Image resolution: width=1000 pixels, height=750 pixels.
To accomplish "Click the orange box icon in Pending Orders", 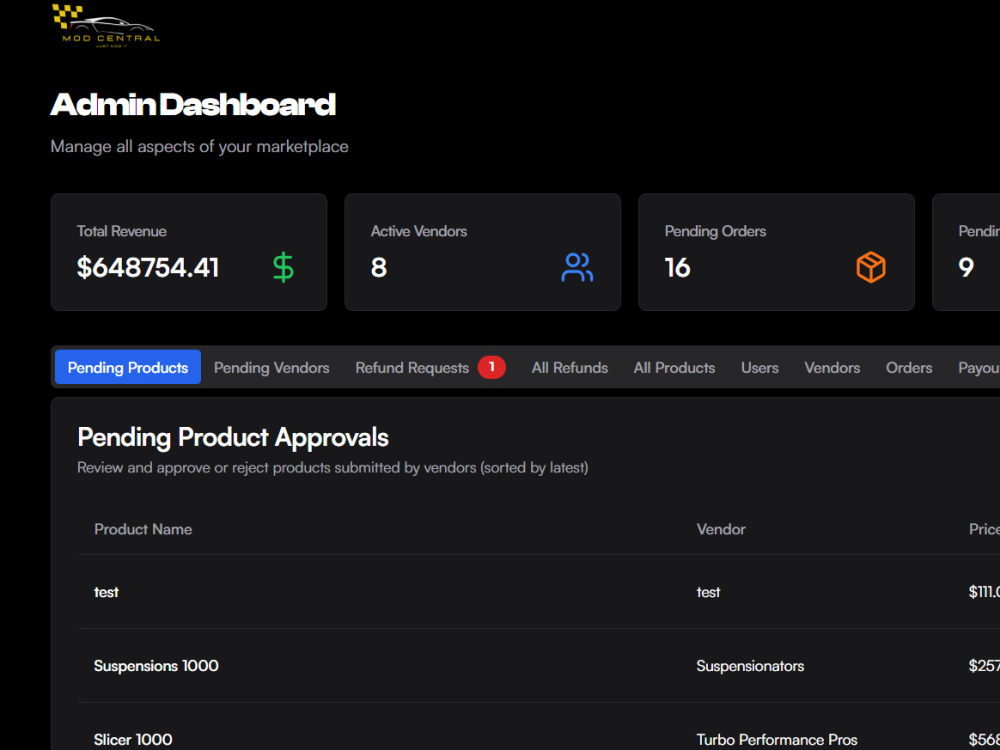I will click(x=871, y=267).
